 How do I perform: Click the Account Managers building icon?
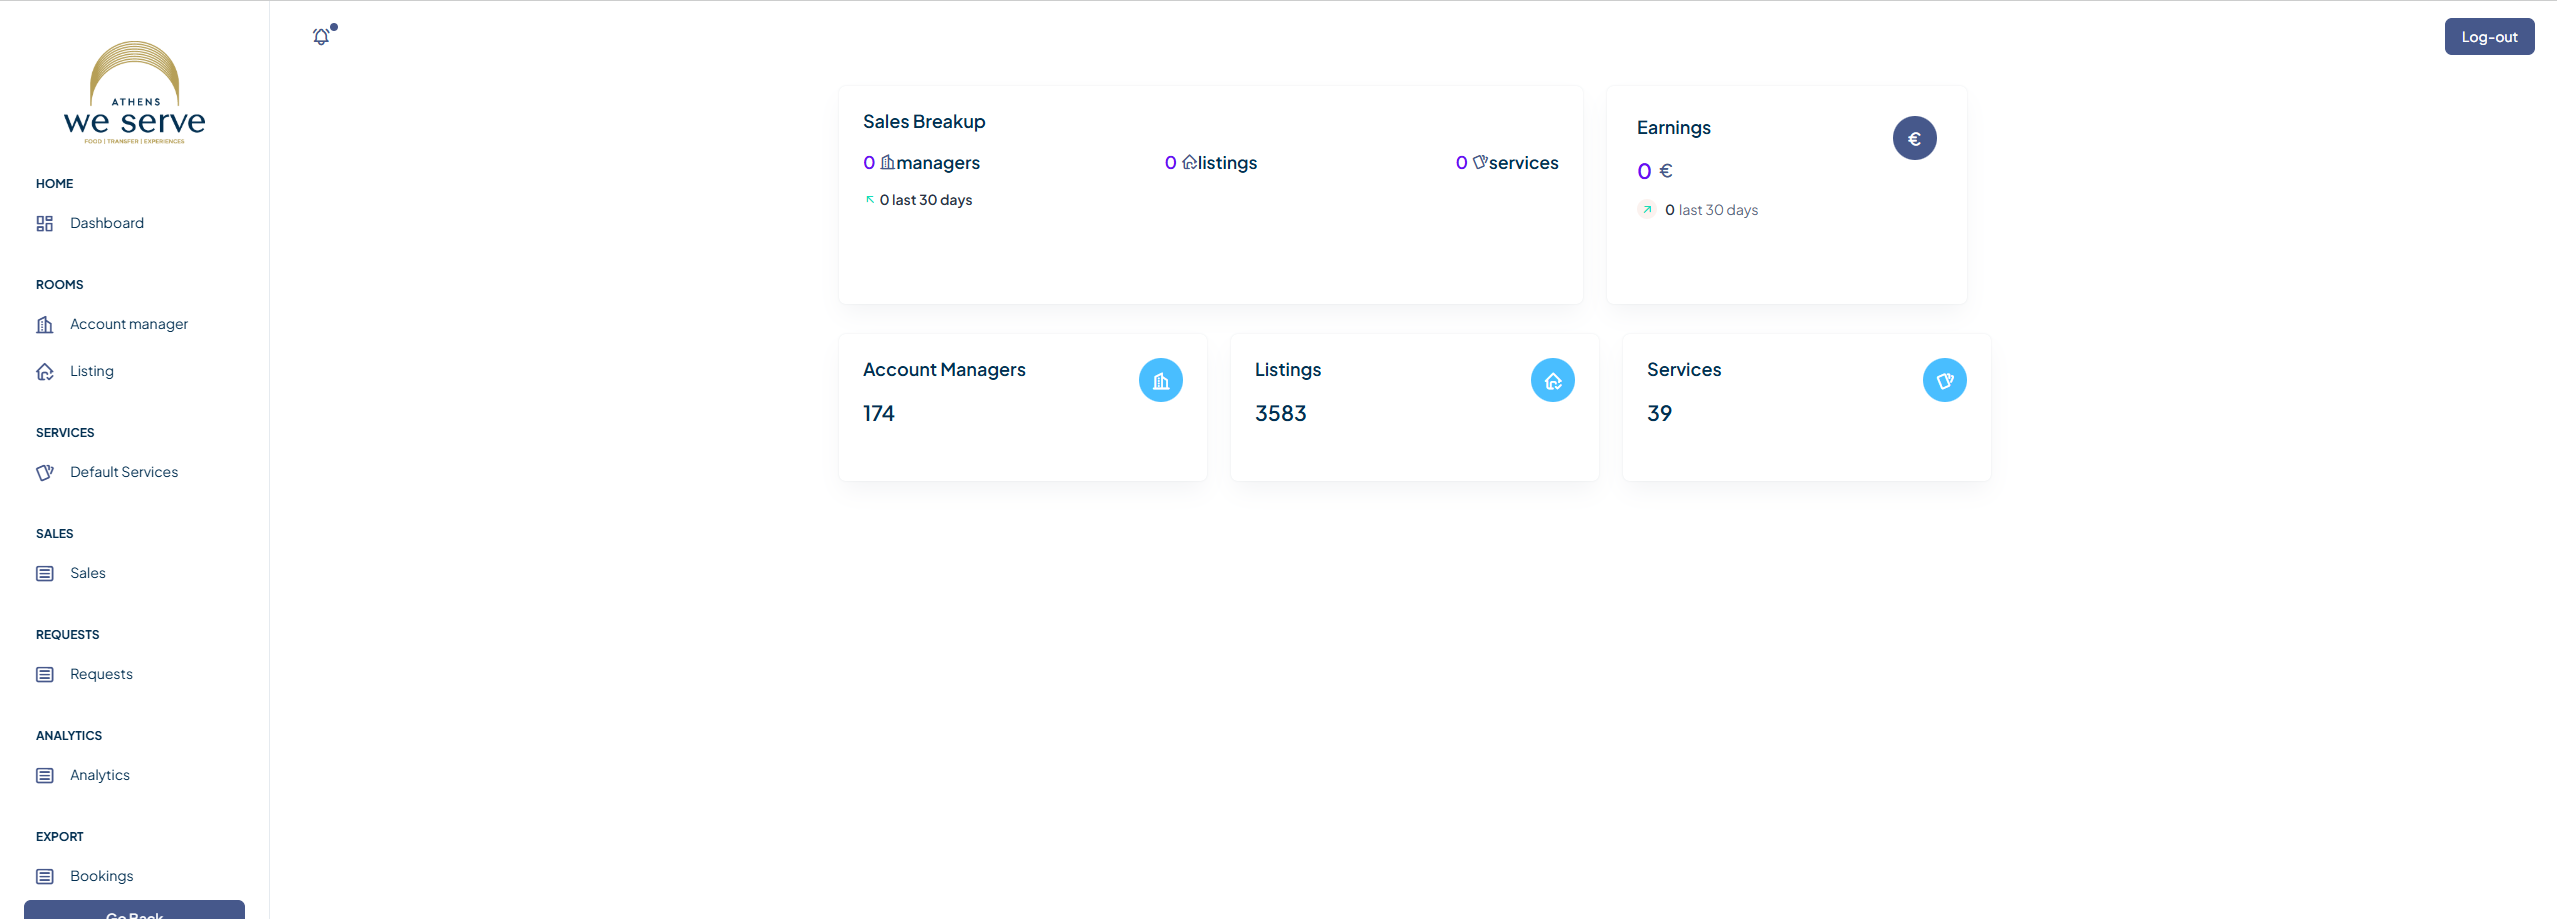[1160, 380]
